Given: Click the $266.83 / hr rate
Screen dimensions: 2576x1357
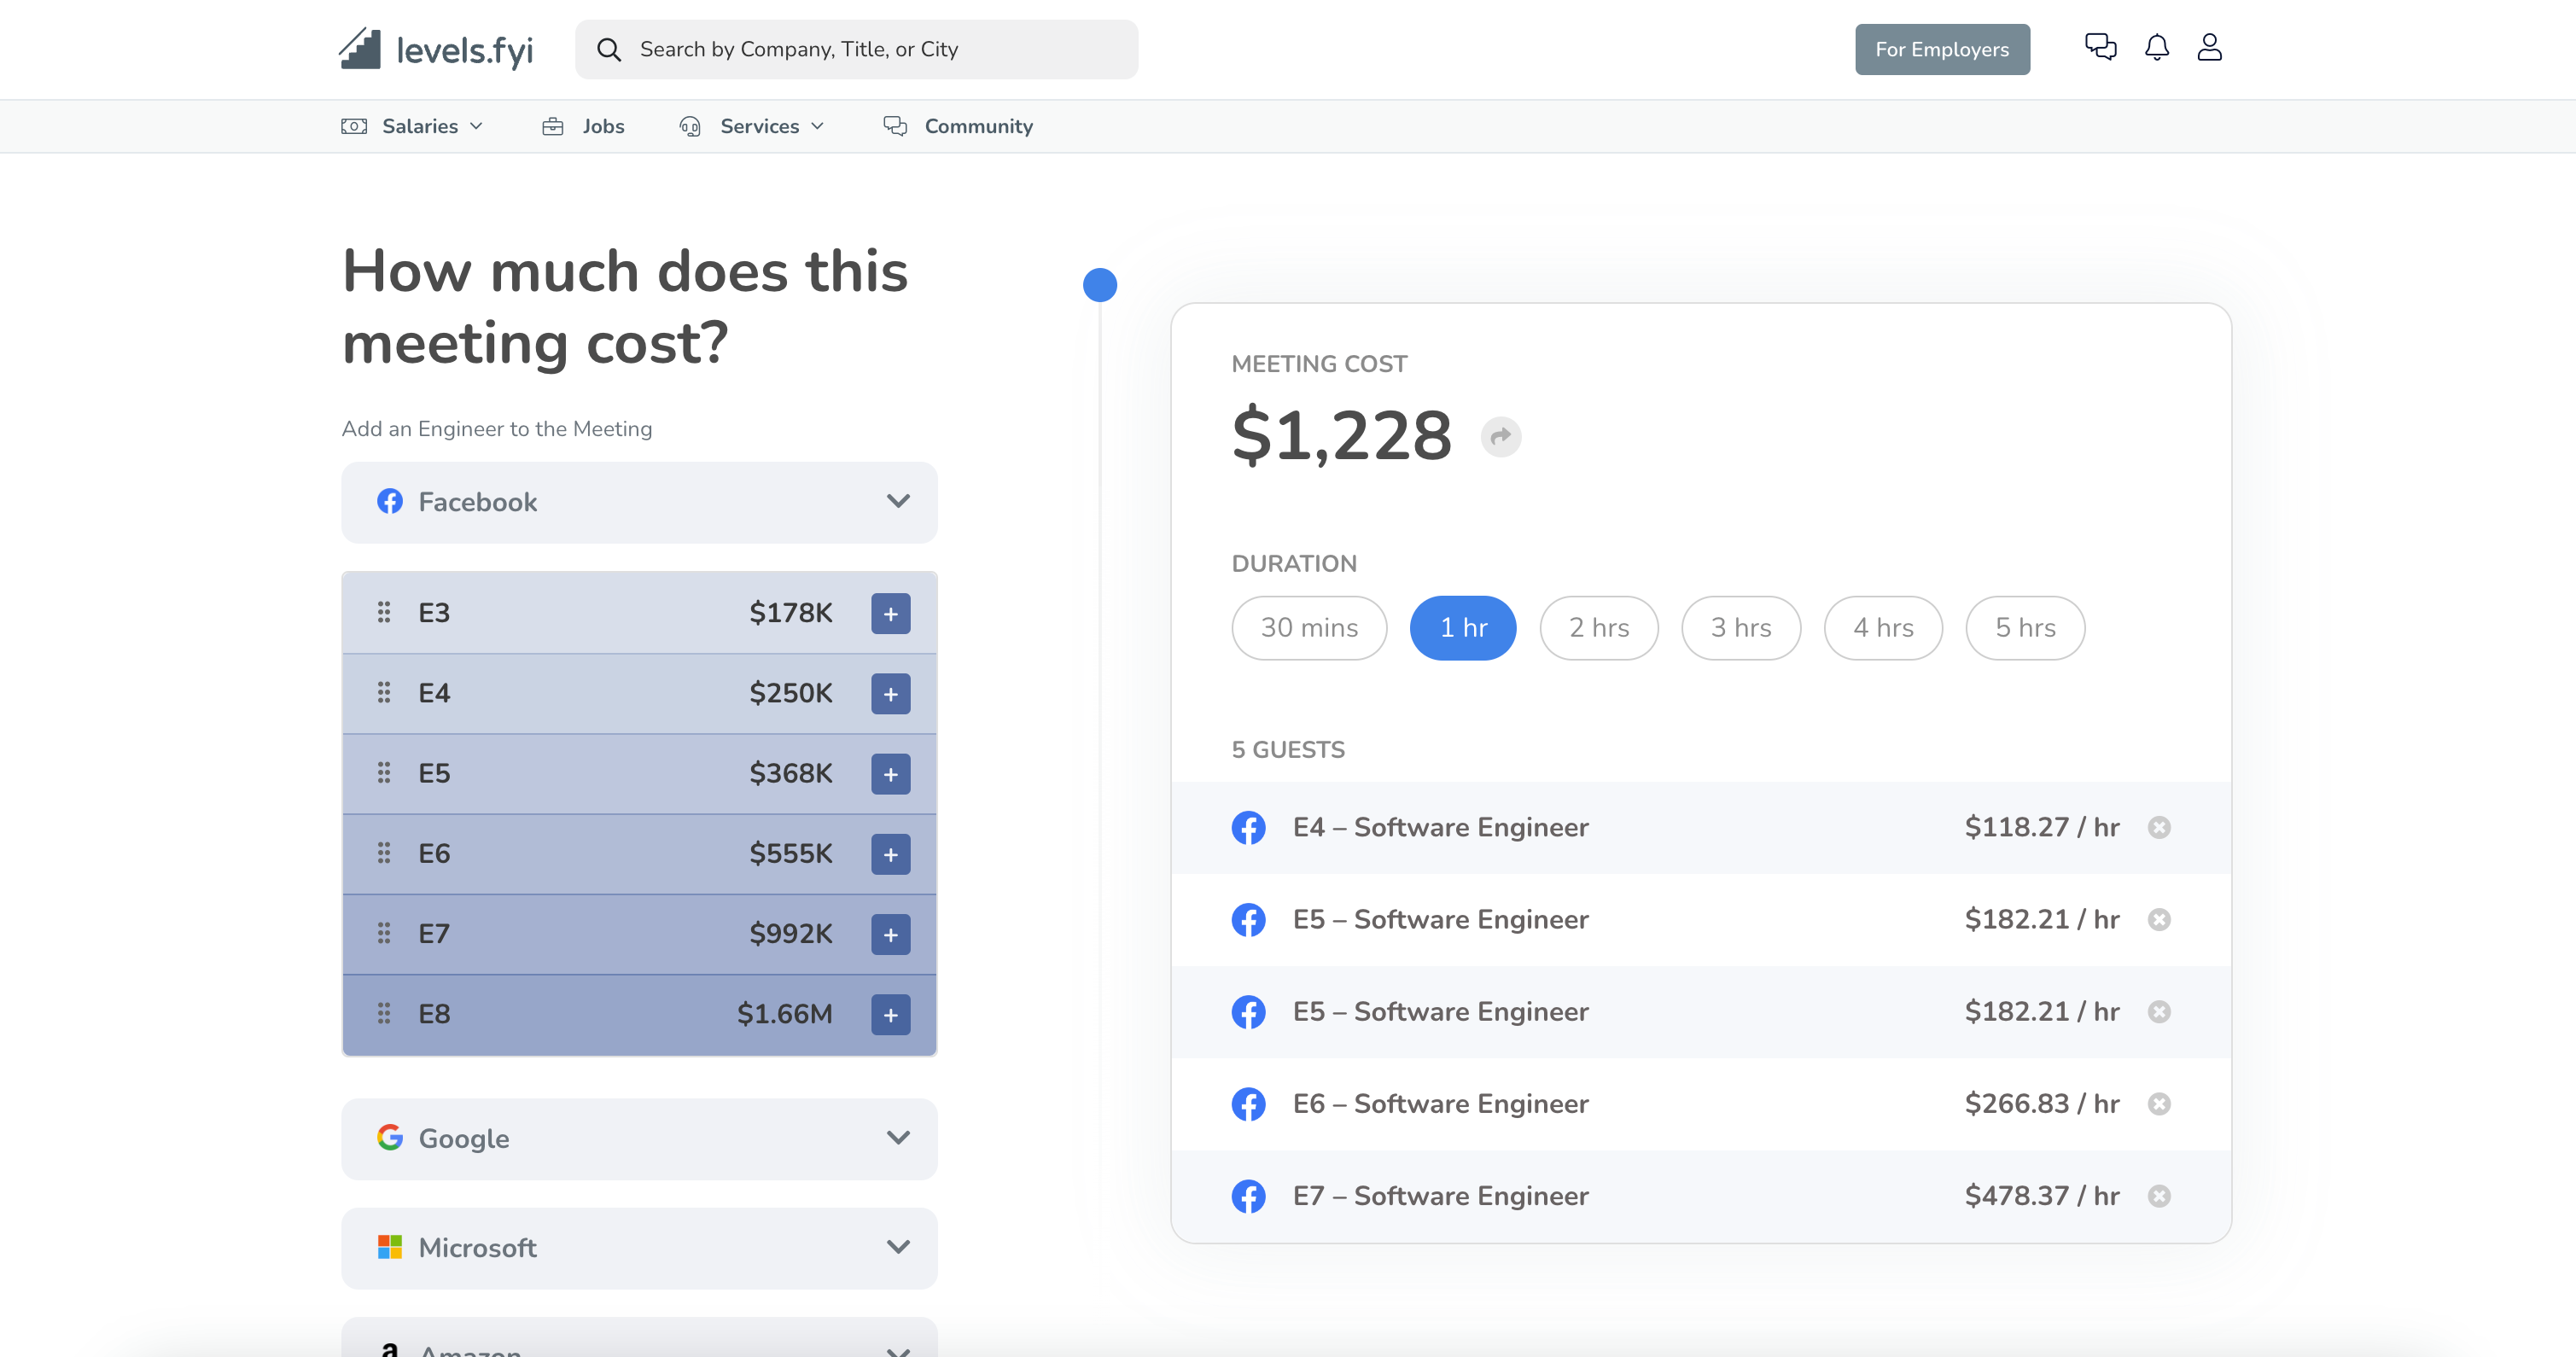Looking at the screenshot, I should click(2041, 1103).
